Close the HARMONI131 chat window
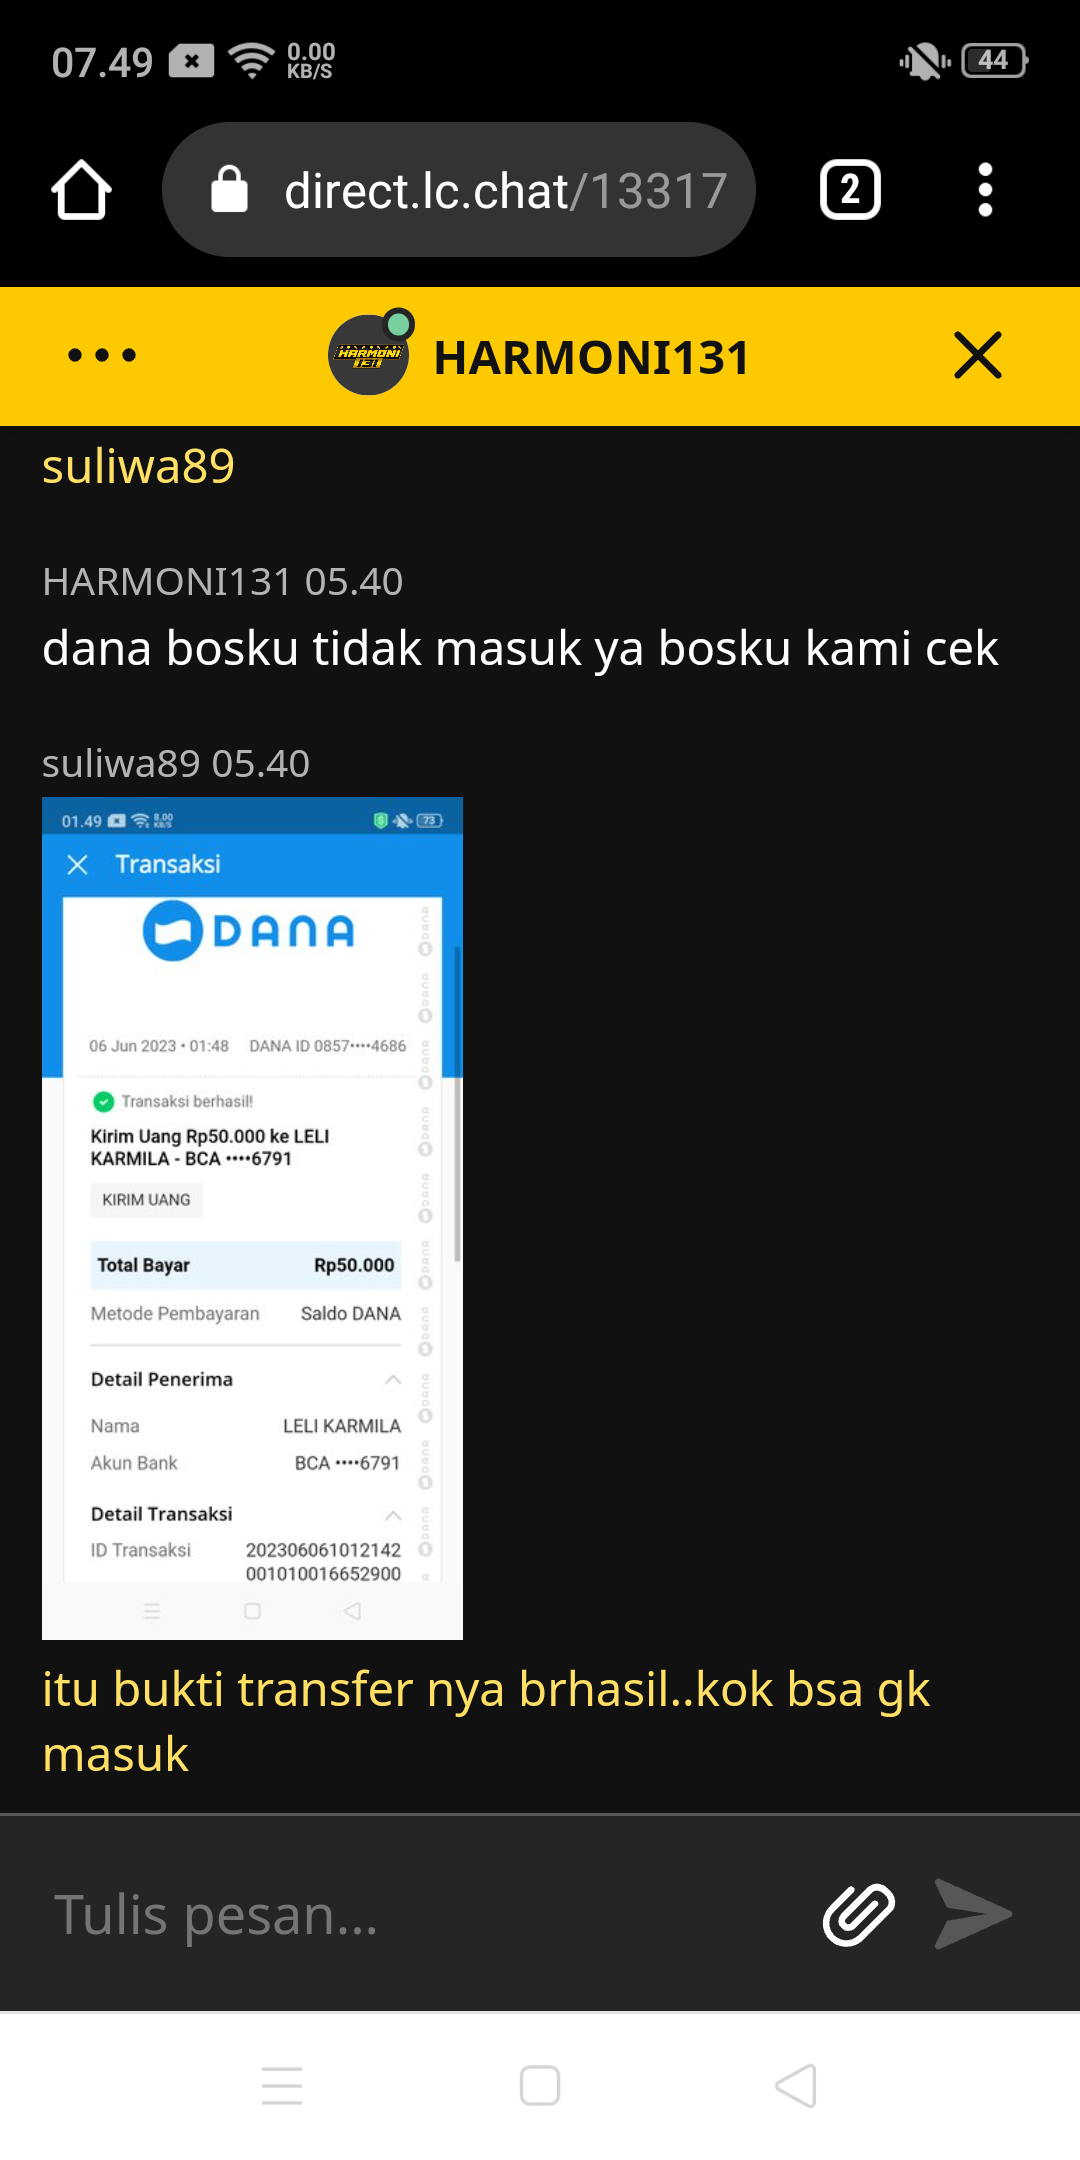 pyautogui.click(x=977, y=355)
